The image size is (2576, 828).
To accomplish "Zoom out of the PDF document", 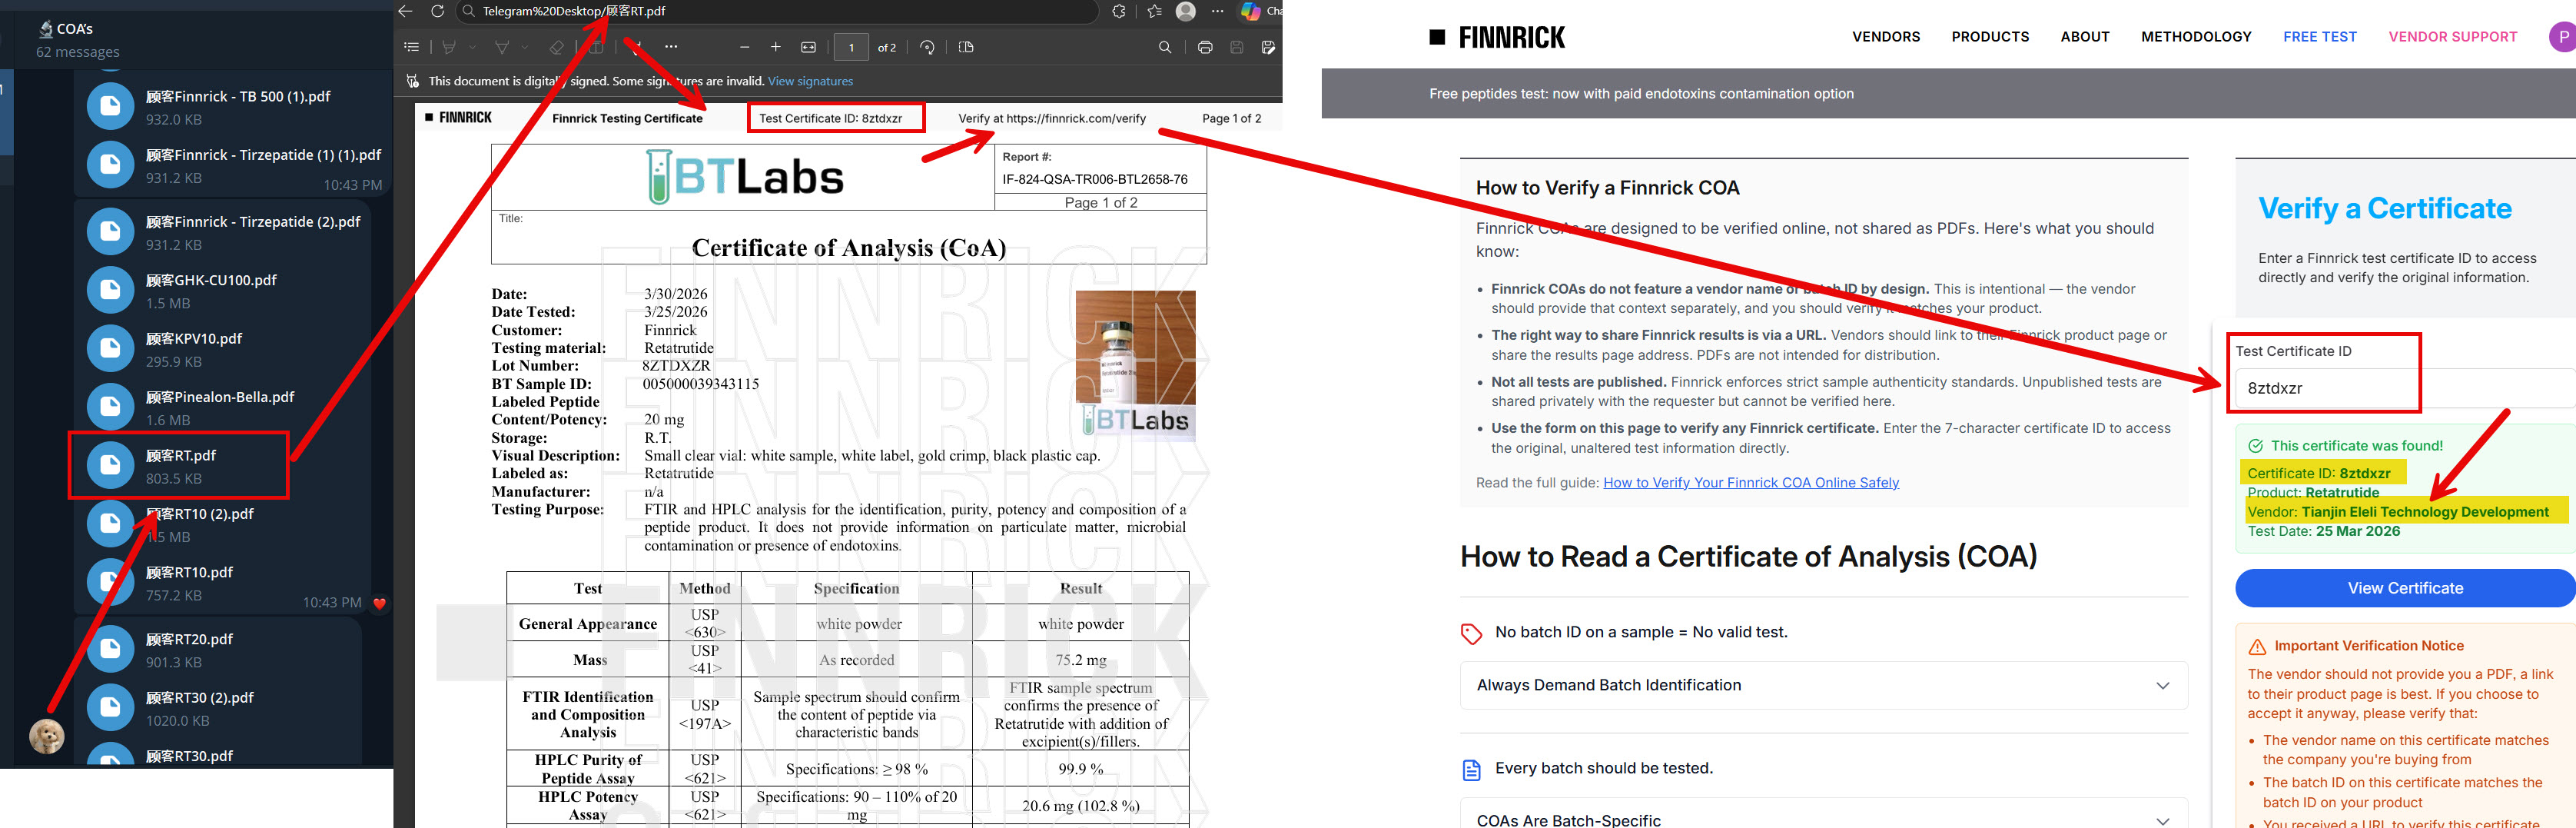I will click(744, 47).
